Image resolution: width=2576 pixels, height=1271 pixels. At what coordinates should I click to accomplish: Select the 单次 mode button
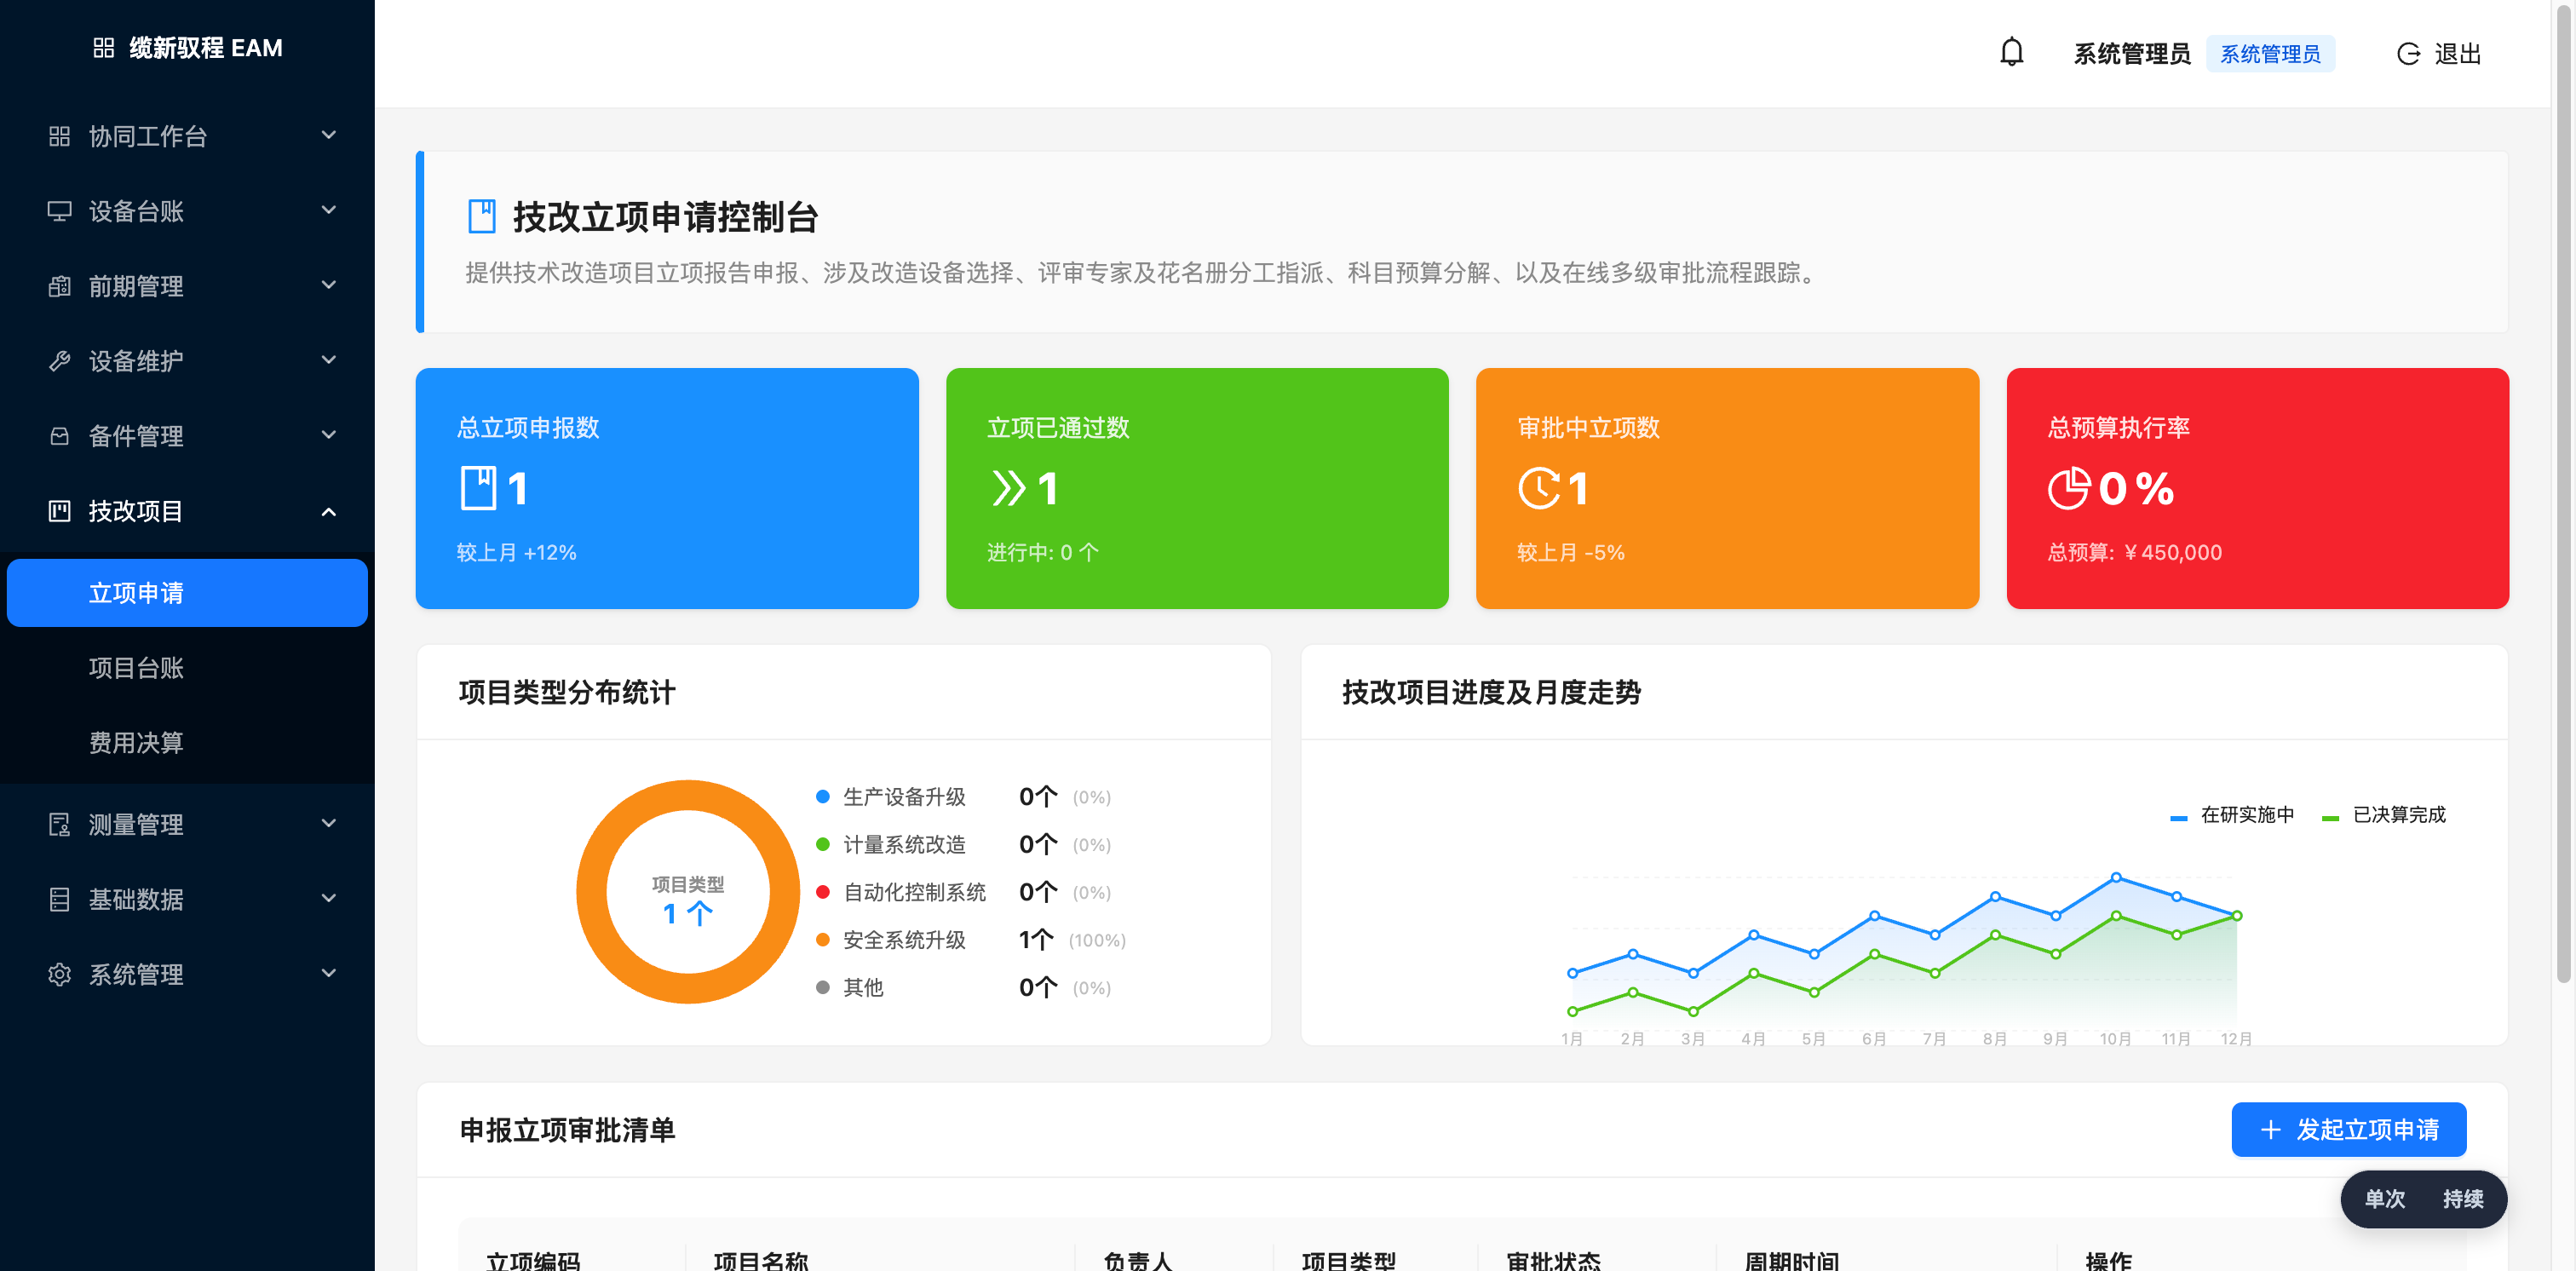[x=2384, y=1199]
